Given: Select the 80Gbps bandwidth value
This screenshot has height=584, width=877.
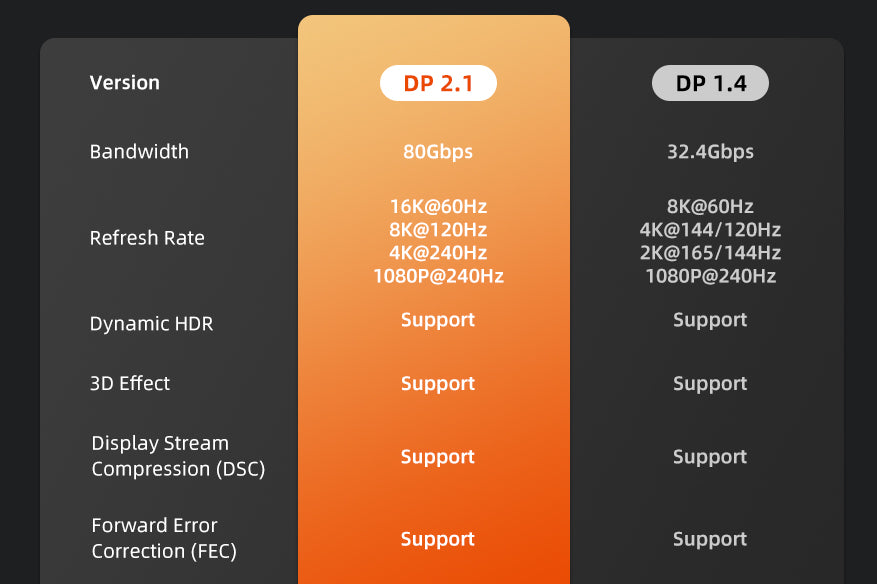Looking at the screenshot, I should point(438,152).
